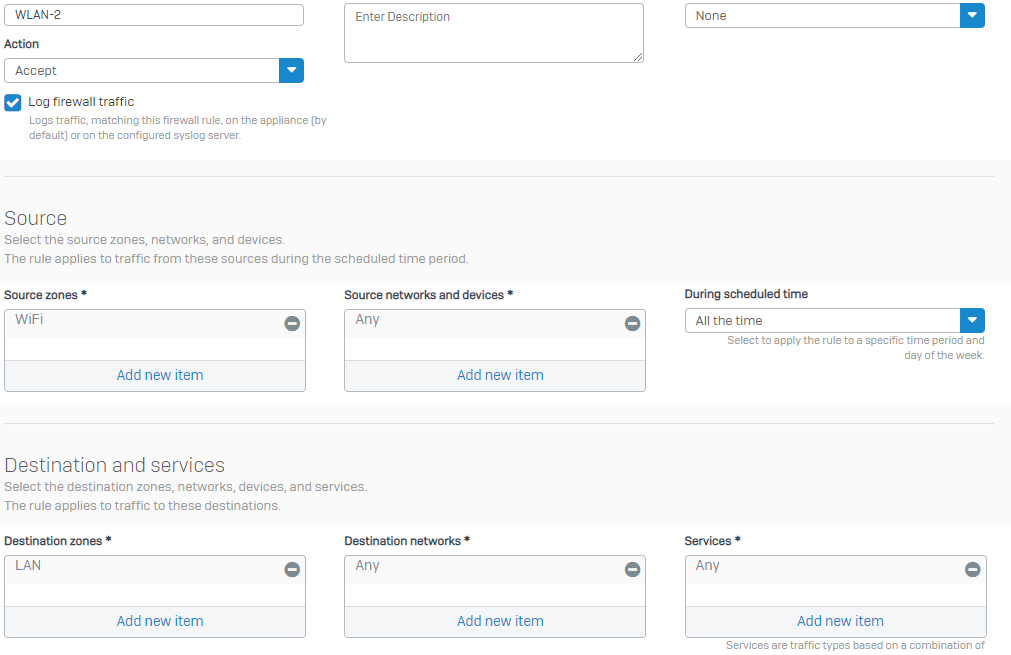Remove Any from Source networks and devices

(632, 323)
